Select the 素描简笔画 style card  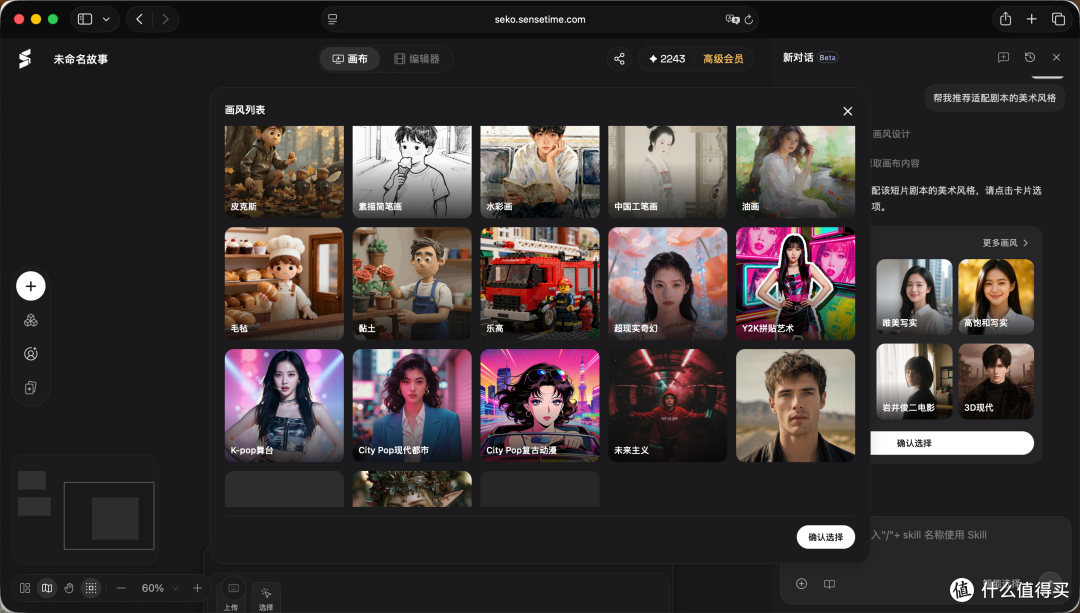tap(412, 172)
